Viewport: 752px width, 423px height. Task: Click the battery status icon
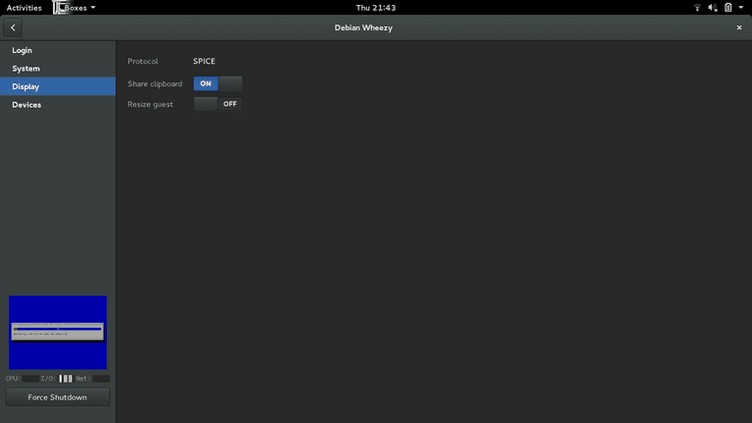[728, 8]
